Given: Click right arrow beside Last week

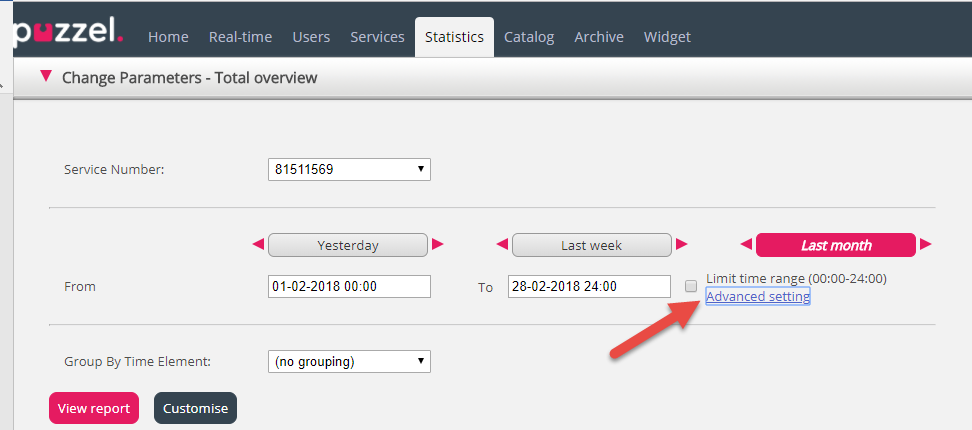Looking at the screenshot, I should tap(681, 245).
